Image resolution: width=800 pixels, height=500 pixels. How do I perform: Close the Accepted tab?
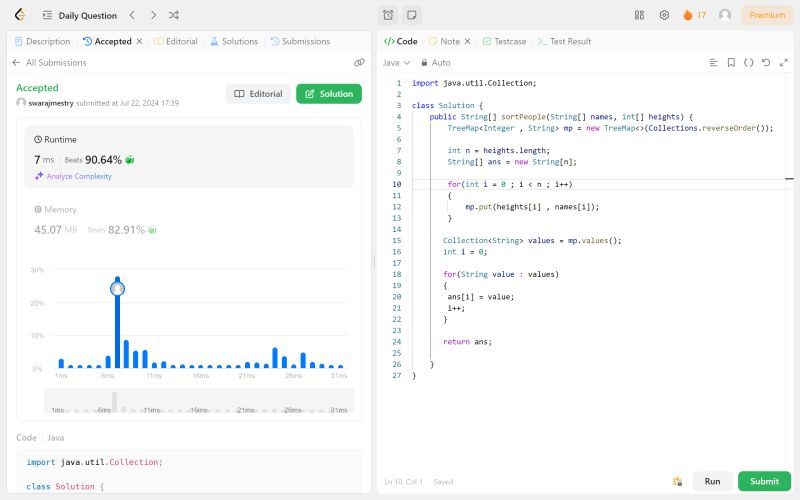(139, 41)
